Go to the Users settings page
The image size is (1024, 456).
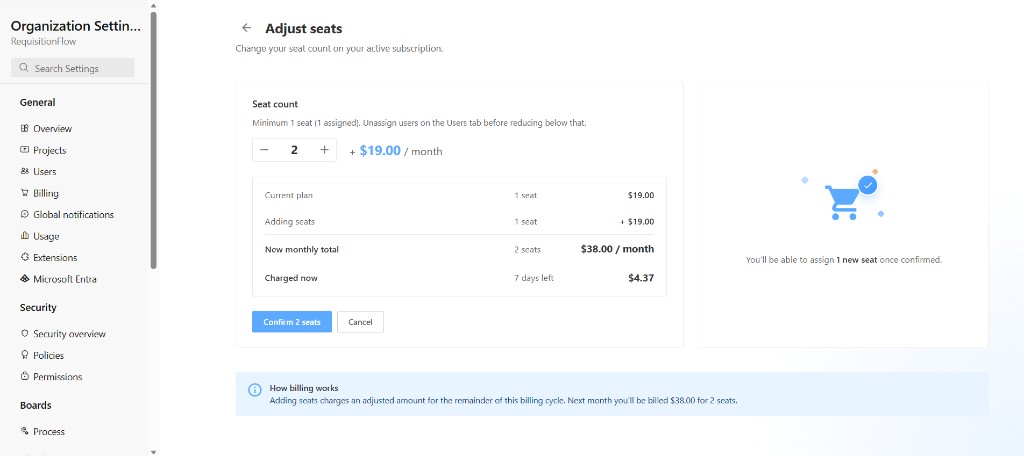[44, 172]
